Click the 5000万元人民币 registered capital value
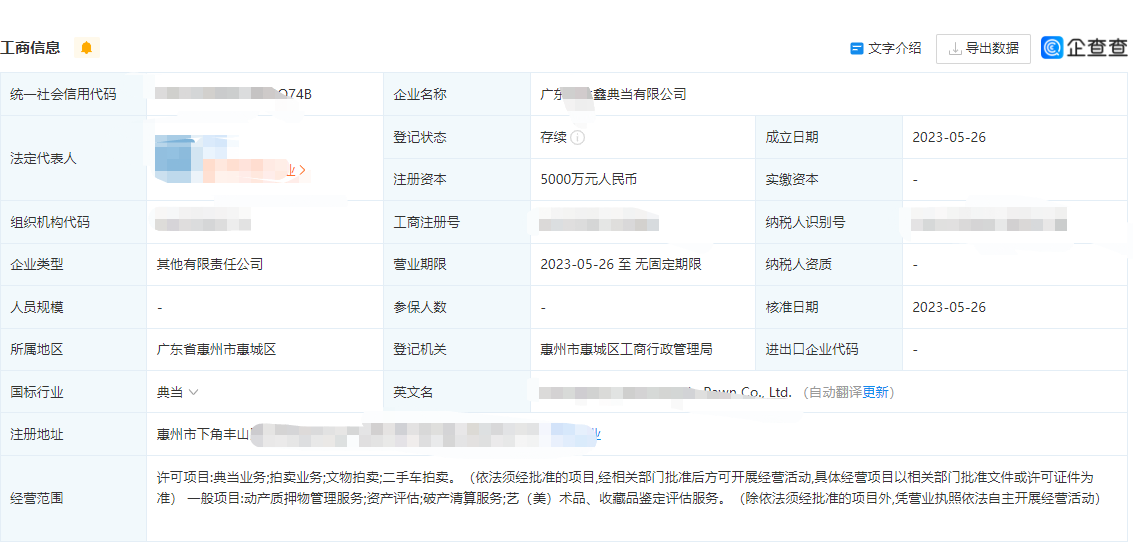Viewport: 1133px width, 557px height. tap(588, 180)
